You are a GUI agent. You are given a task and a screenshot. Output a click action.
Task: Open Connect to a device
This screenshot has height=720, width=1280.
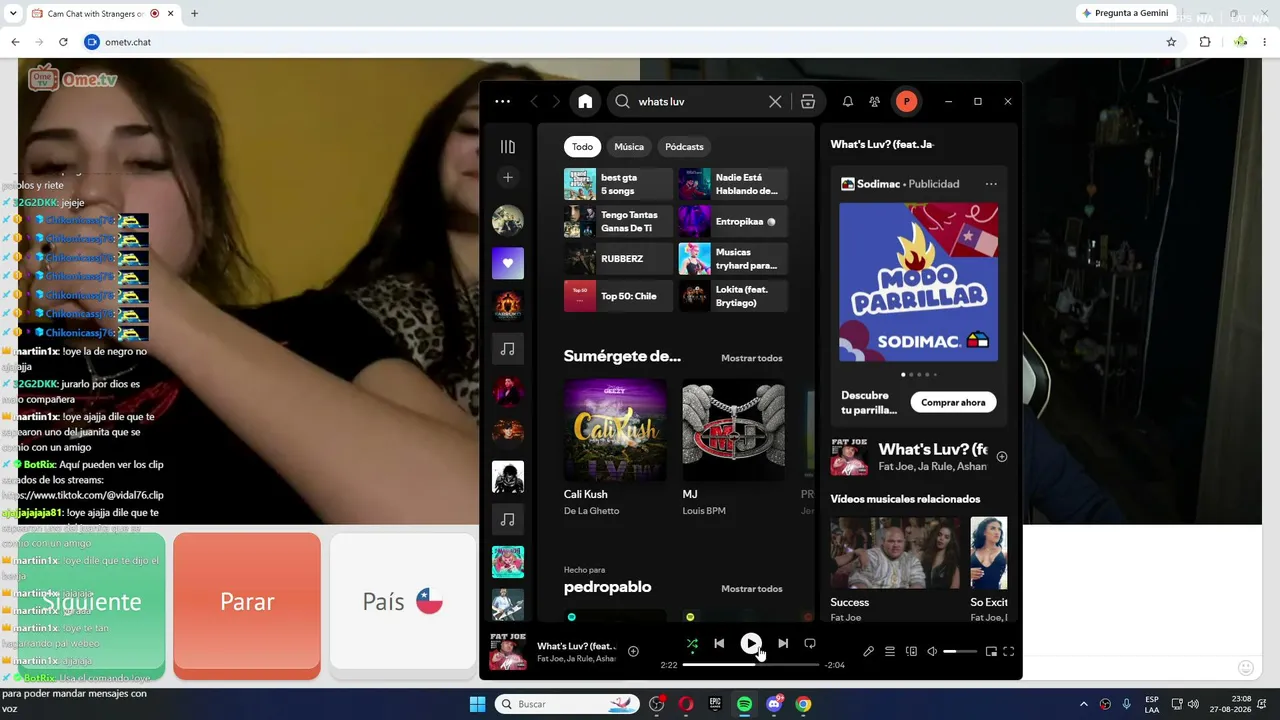coord(911,652)
